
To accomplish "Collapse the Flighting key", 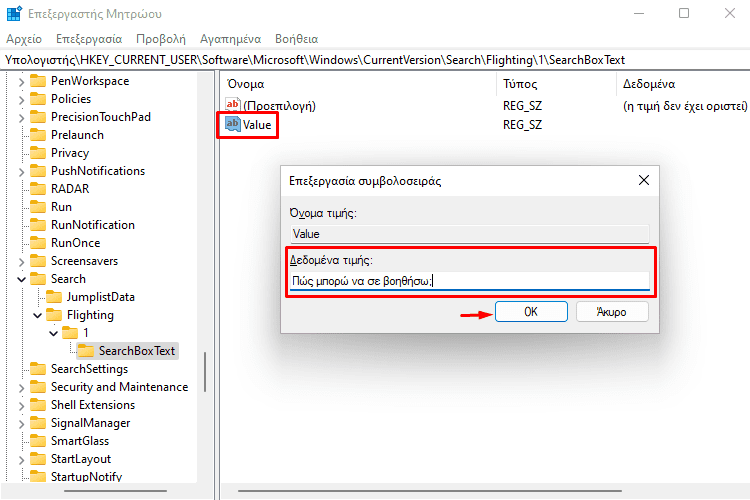I will [x=37, y=315].
